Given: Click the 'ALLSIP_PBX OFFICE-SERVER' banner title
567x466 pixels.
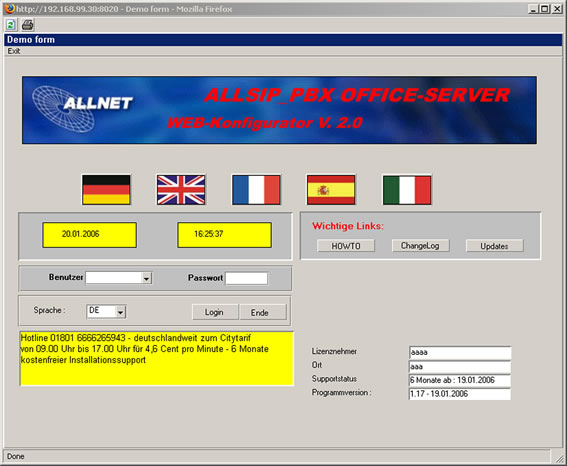Looking at the screenshot, I should click(357, 95).
